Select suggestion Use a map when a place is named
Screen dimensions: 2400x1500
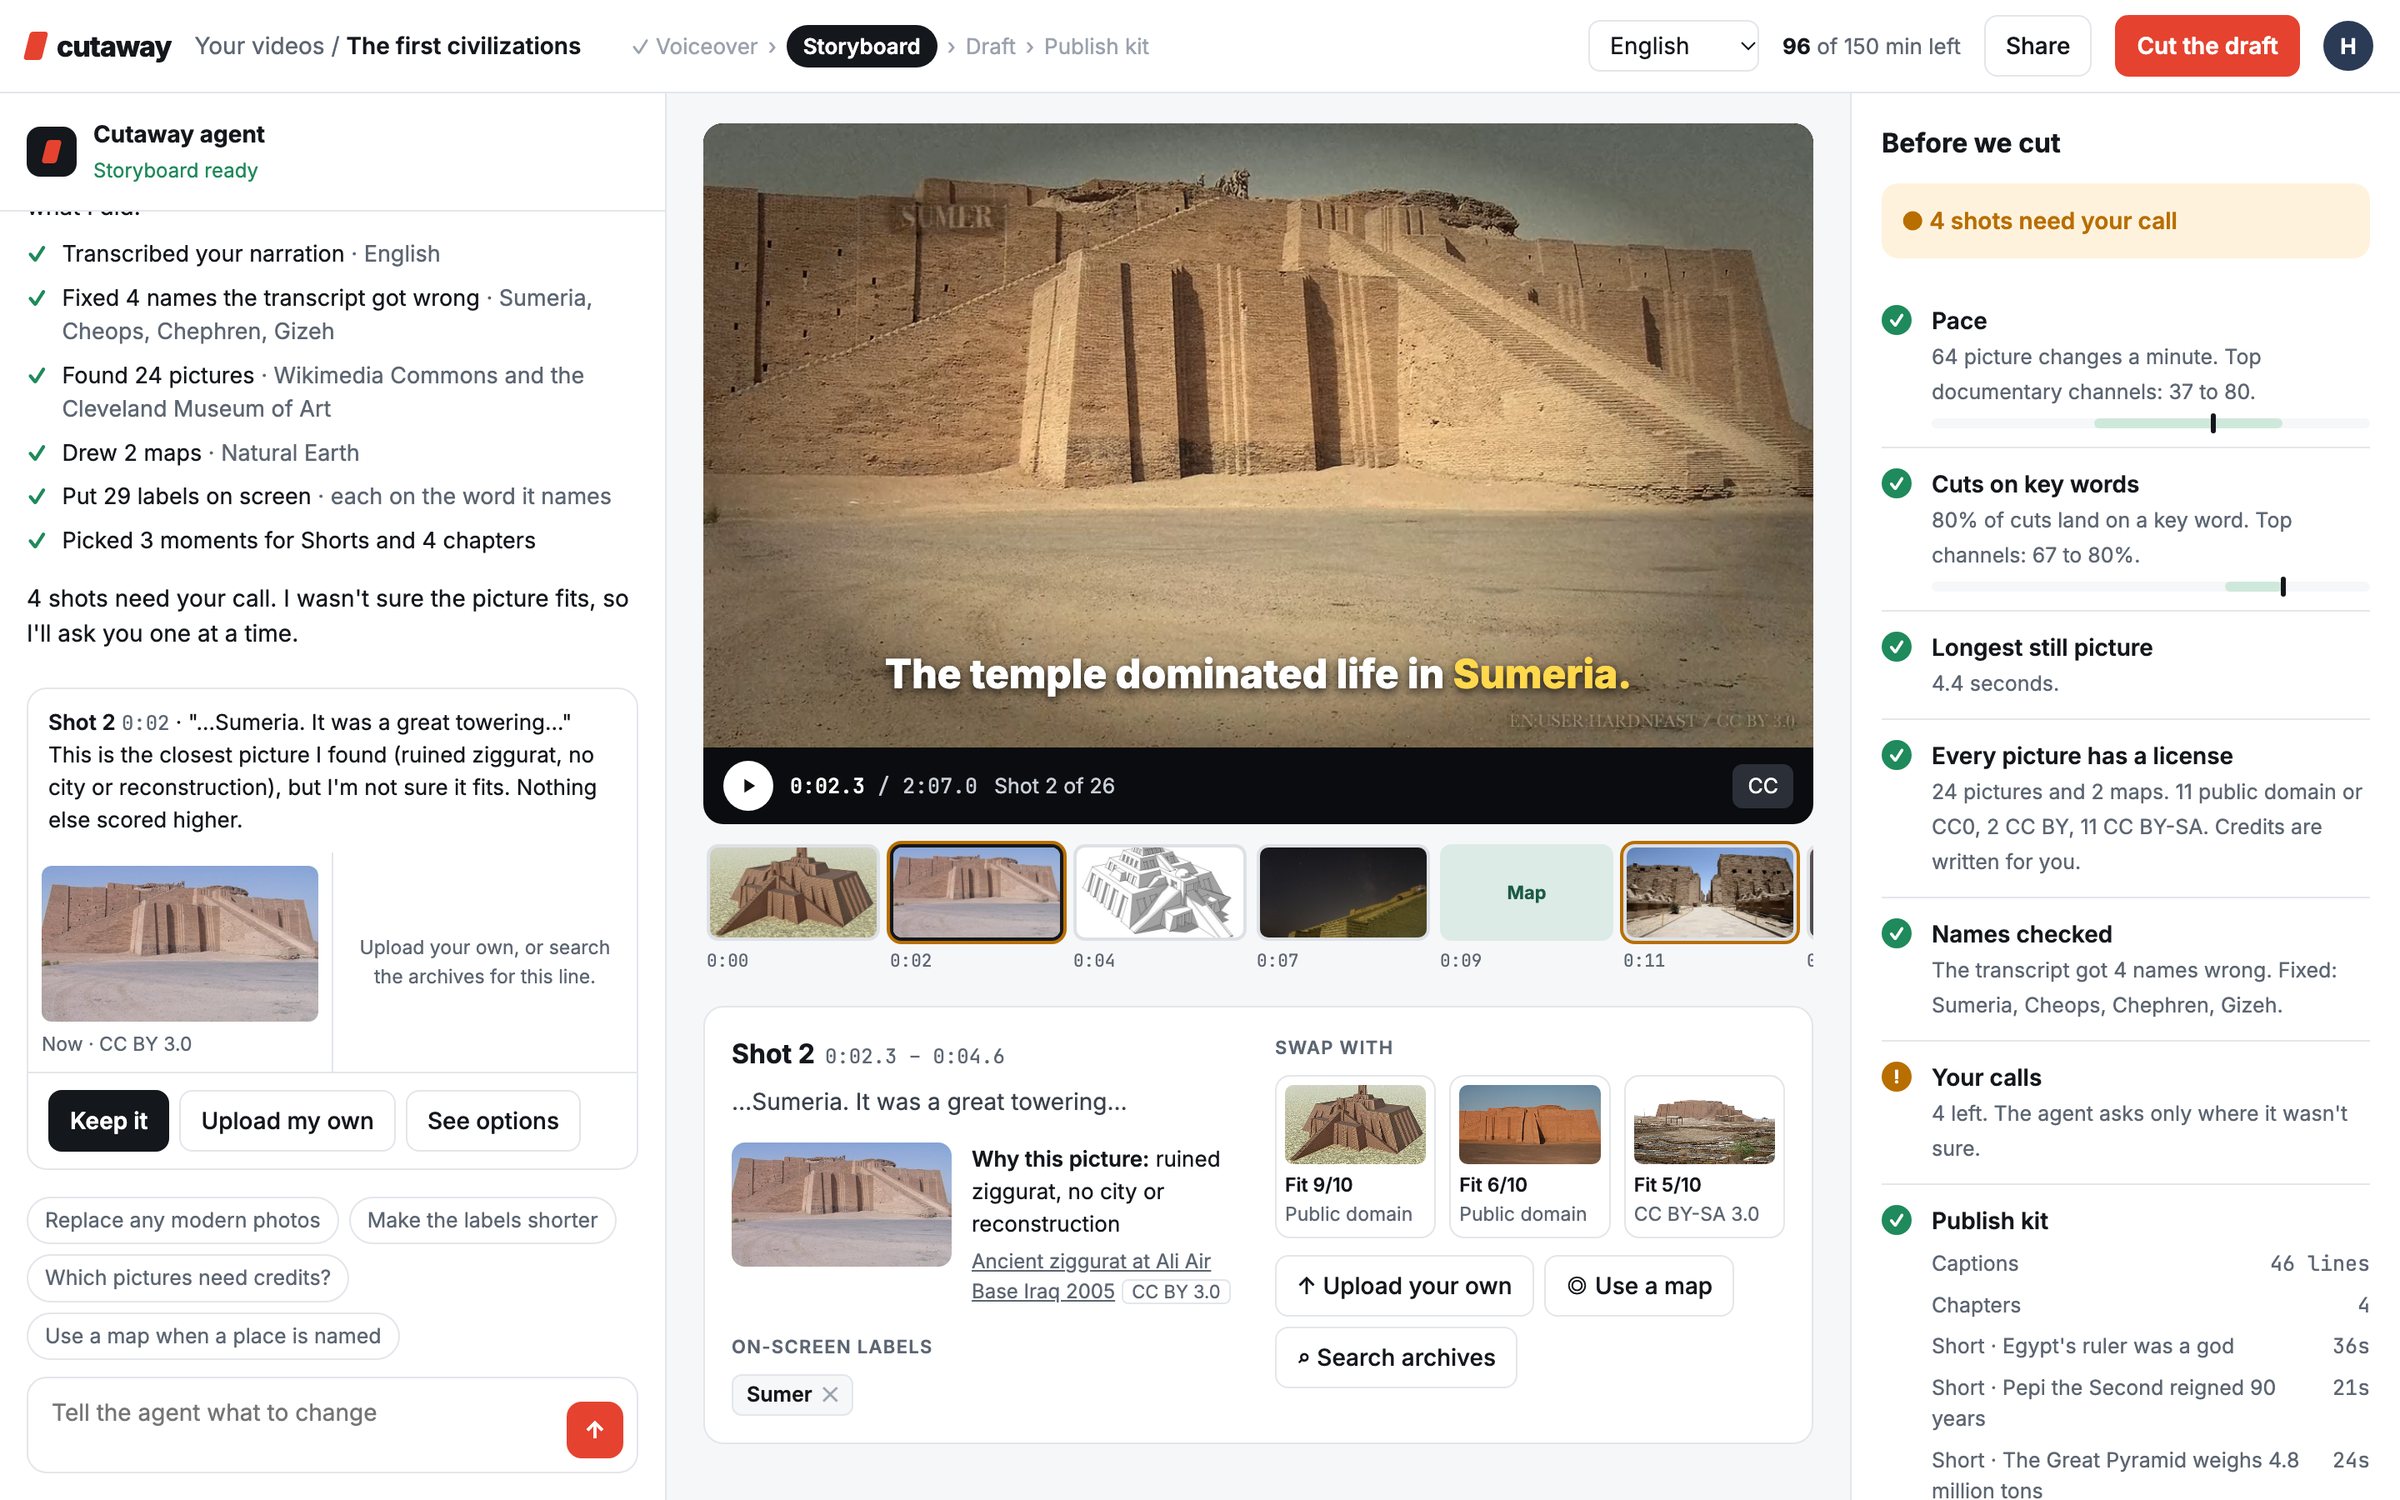[x=212, y=1336]
